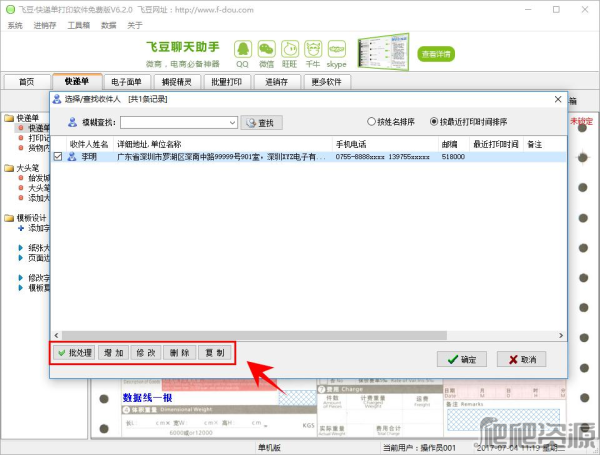Open the 工具箱 menu

pyautogui.click(x=78, y=25)
